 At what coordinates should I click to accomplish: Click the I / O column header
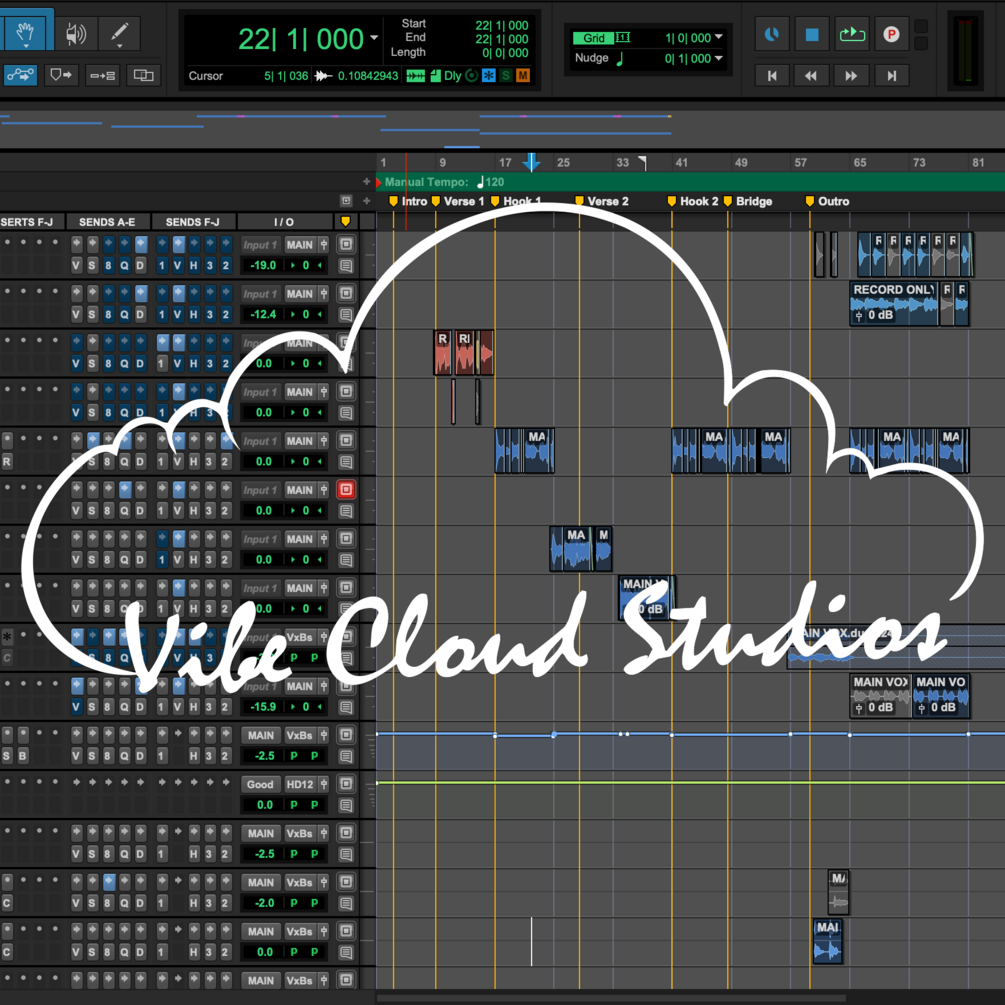(x=284, y=222)
